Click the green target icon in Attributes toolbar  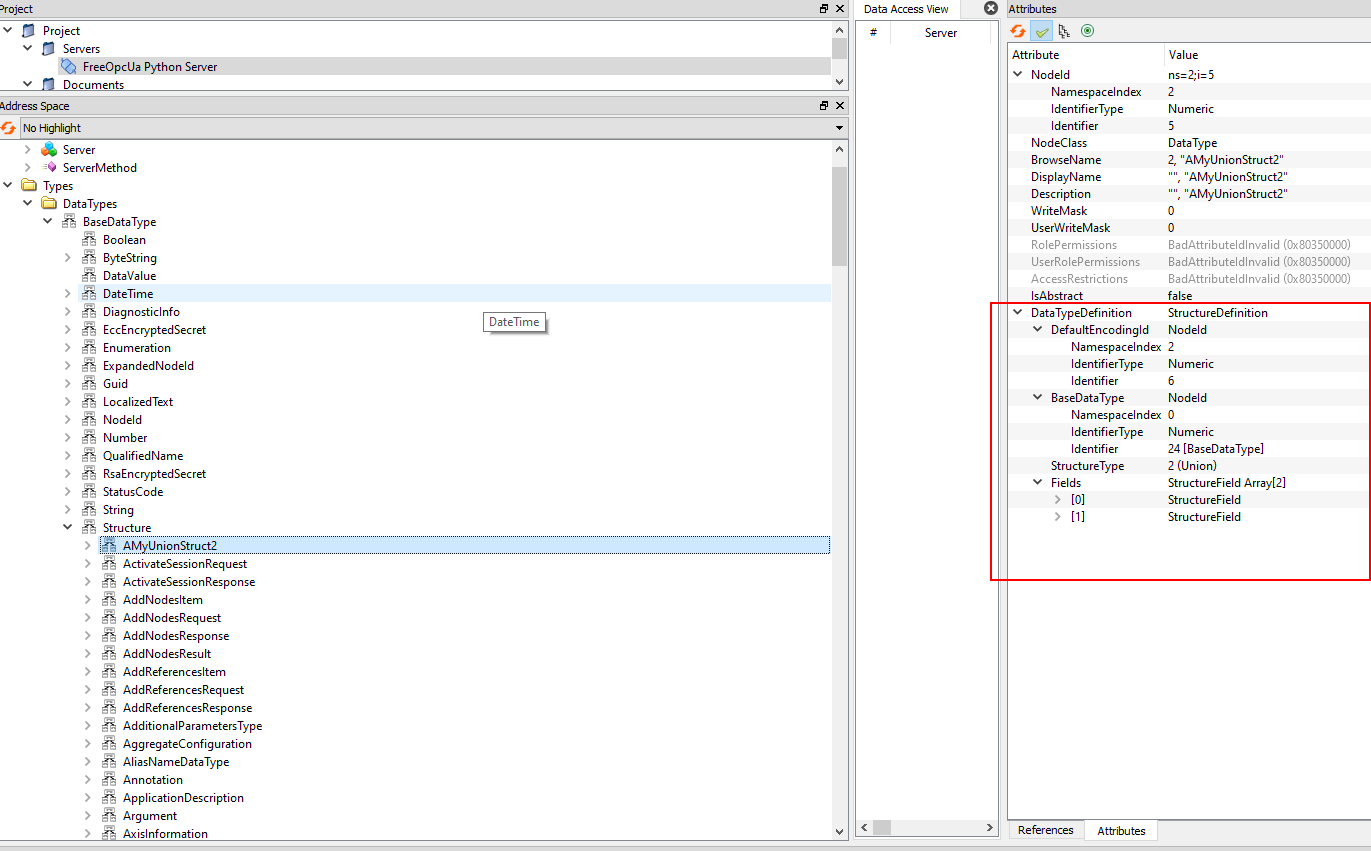[1087, 31]
